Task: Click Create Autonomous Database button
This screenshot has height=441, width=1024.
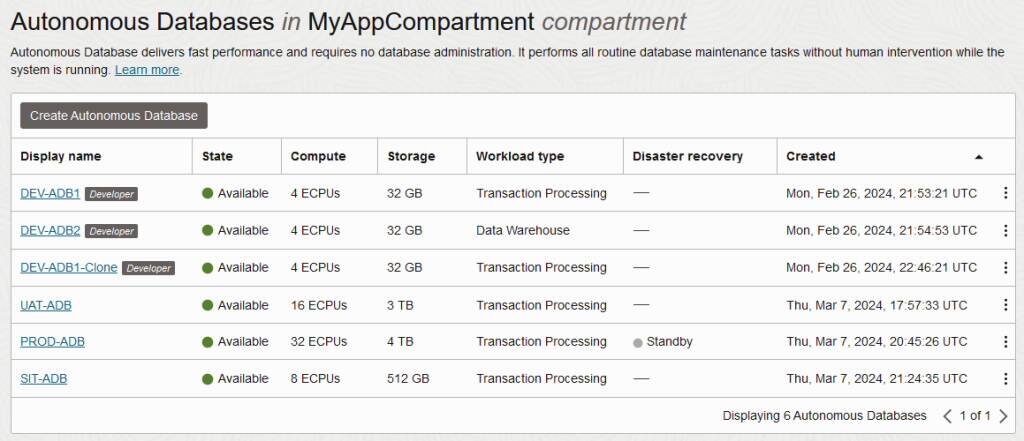Action: [114, 116]
